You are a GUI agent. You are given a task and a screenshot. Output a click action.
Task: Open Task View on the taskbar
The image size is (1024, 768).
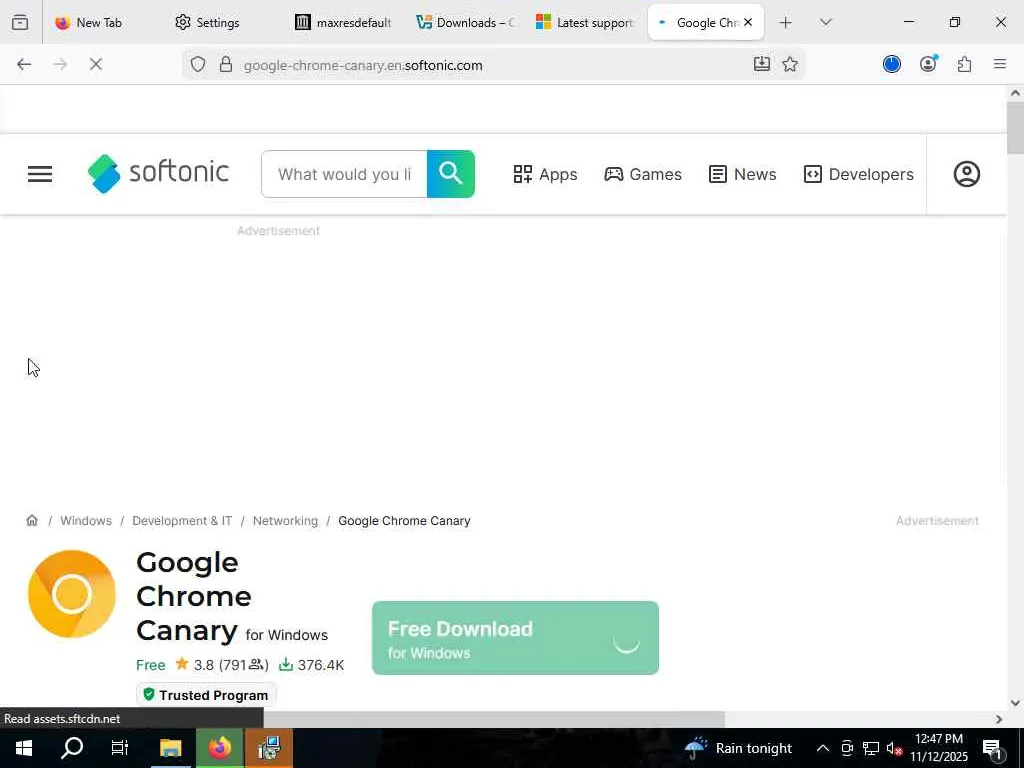120,748
